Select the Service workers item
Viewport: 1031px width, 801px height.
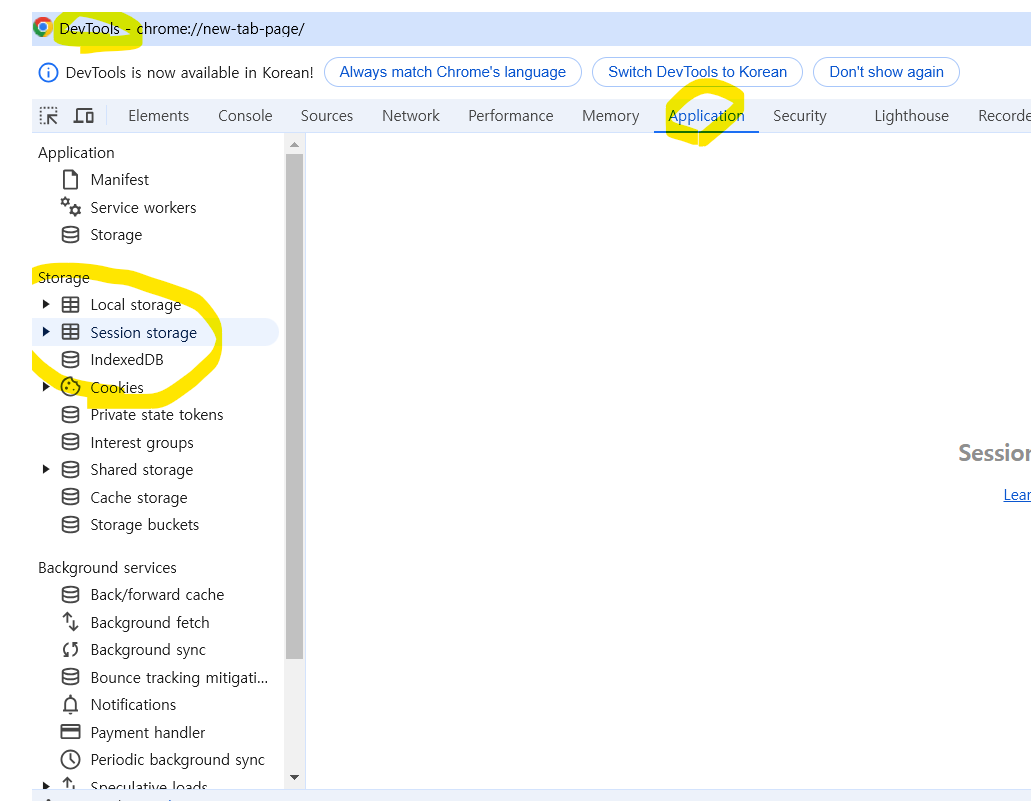click(143, 208)
